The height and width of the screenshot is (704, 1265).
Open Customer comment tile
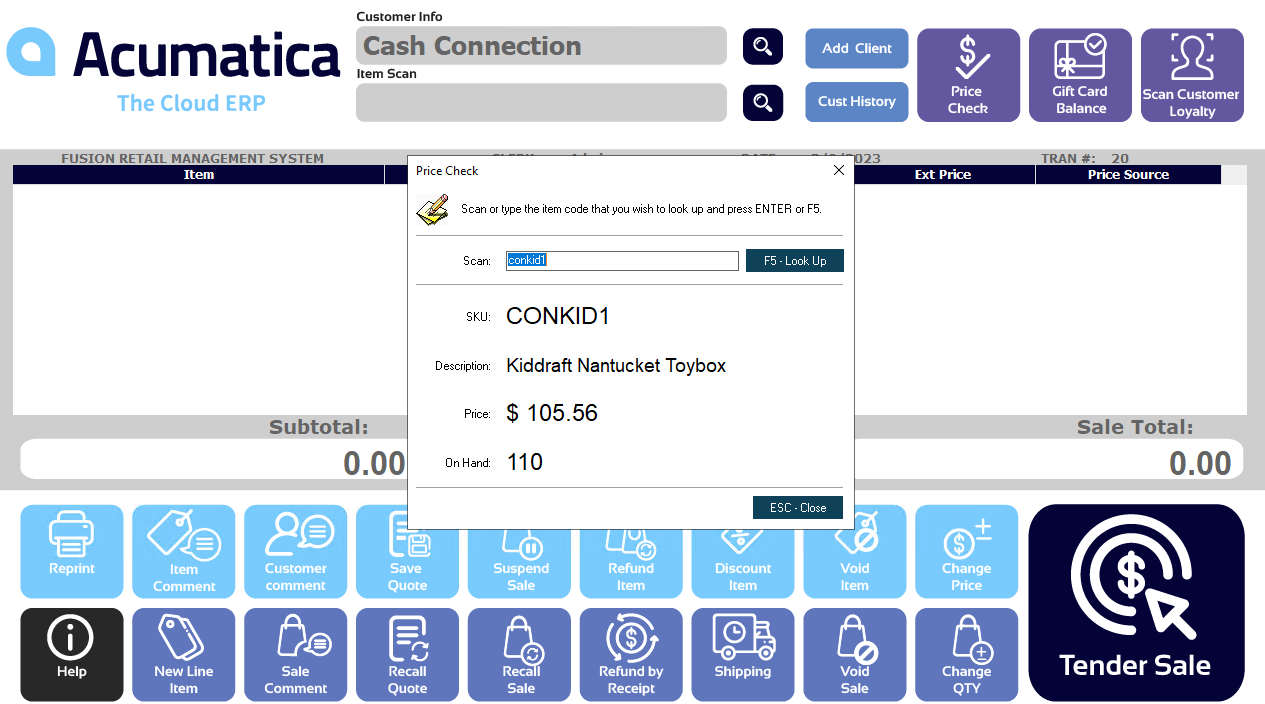point(296,551)
